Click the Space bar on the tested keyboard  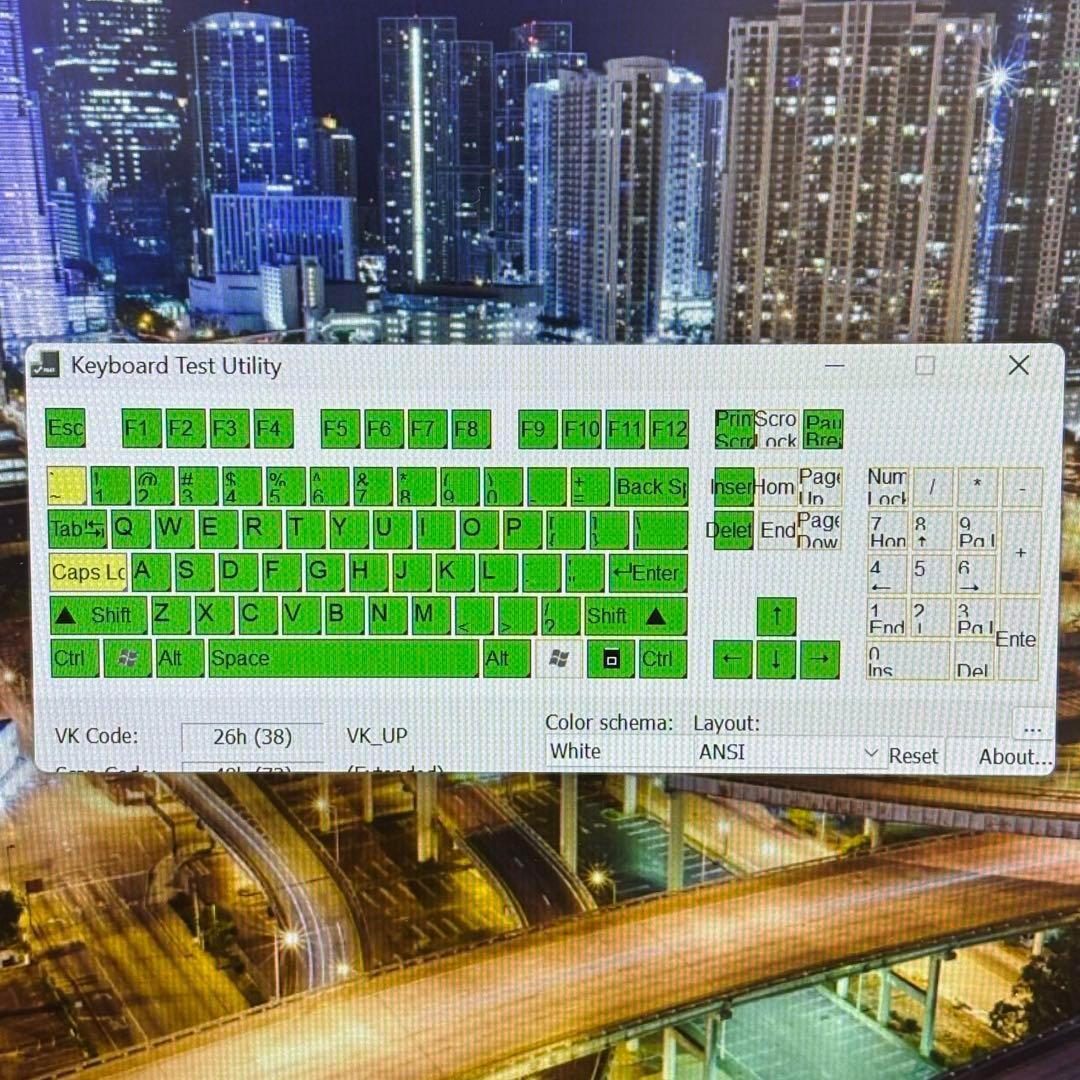pyautogui.click(x=345, y=659)
